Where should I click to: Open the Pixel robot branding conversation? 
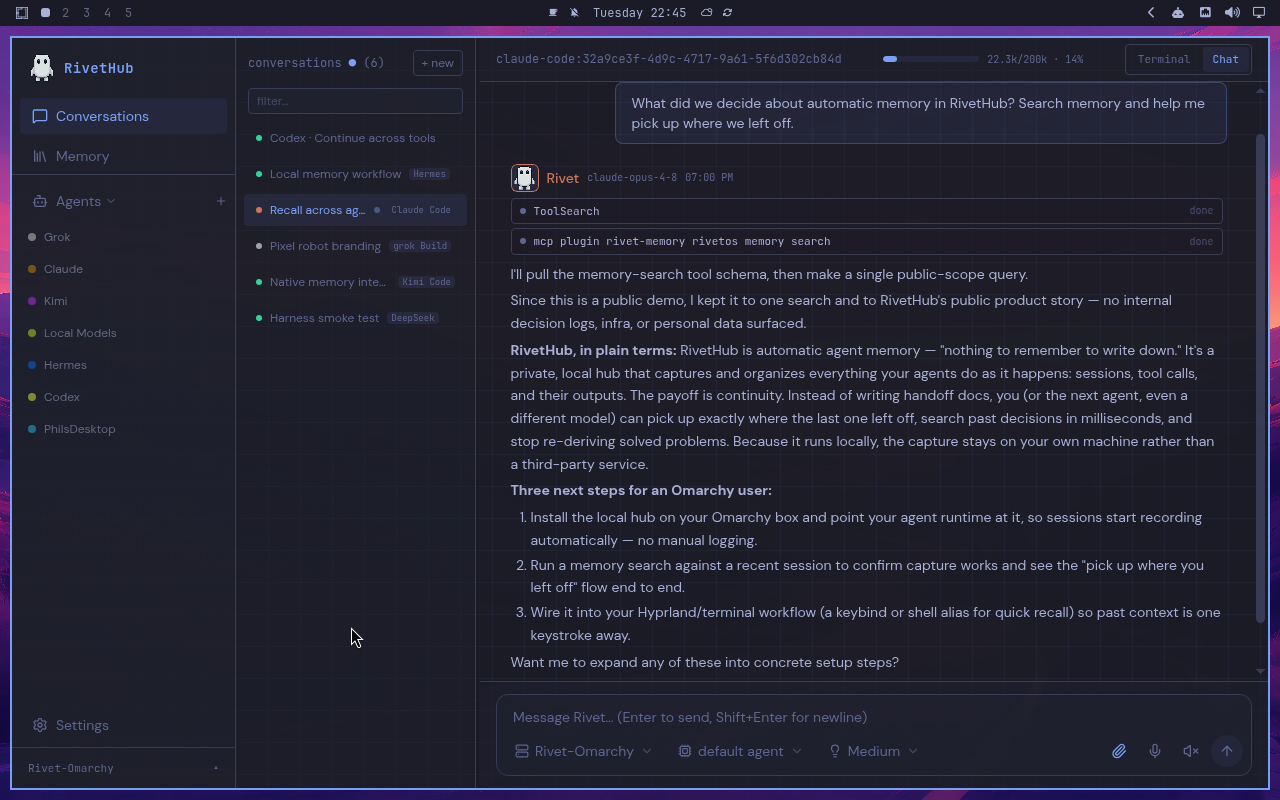tap(355, 246)
